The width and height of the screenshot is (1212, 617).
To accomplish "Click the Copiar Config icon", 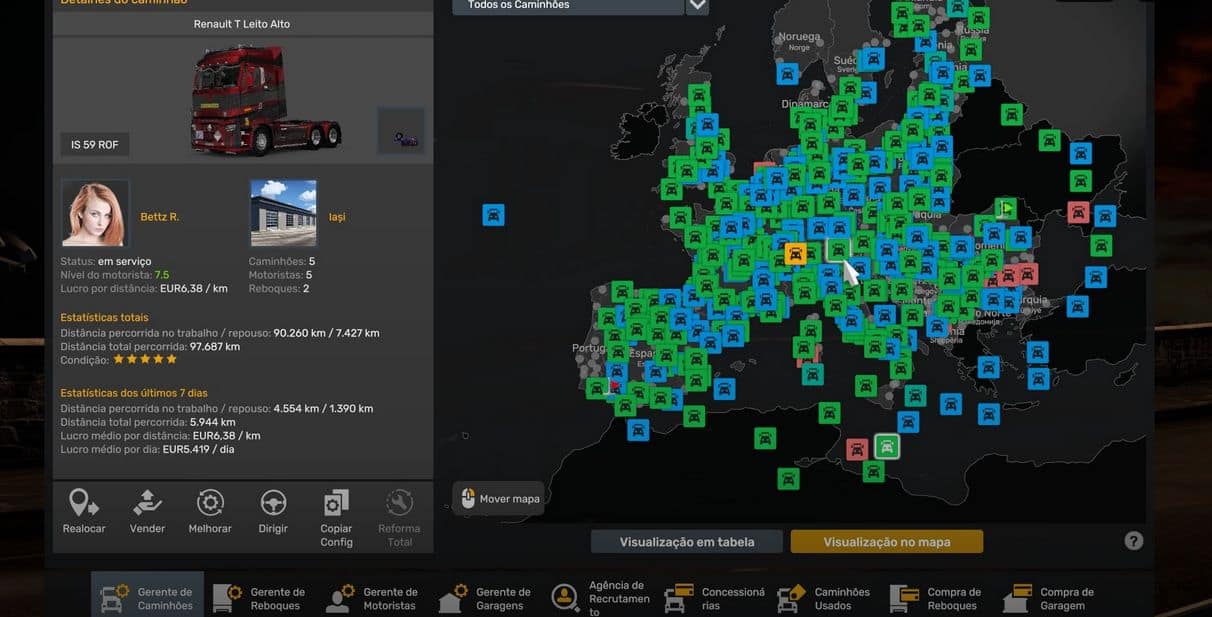I will (x=336, y=504).
